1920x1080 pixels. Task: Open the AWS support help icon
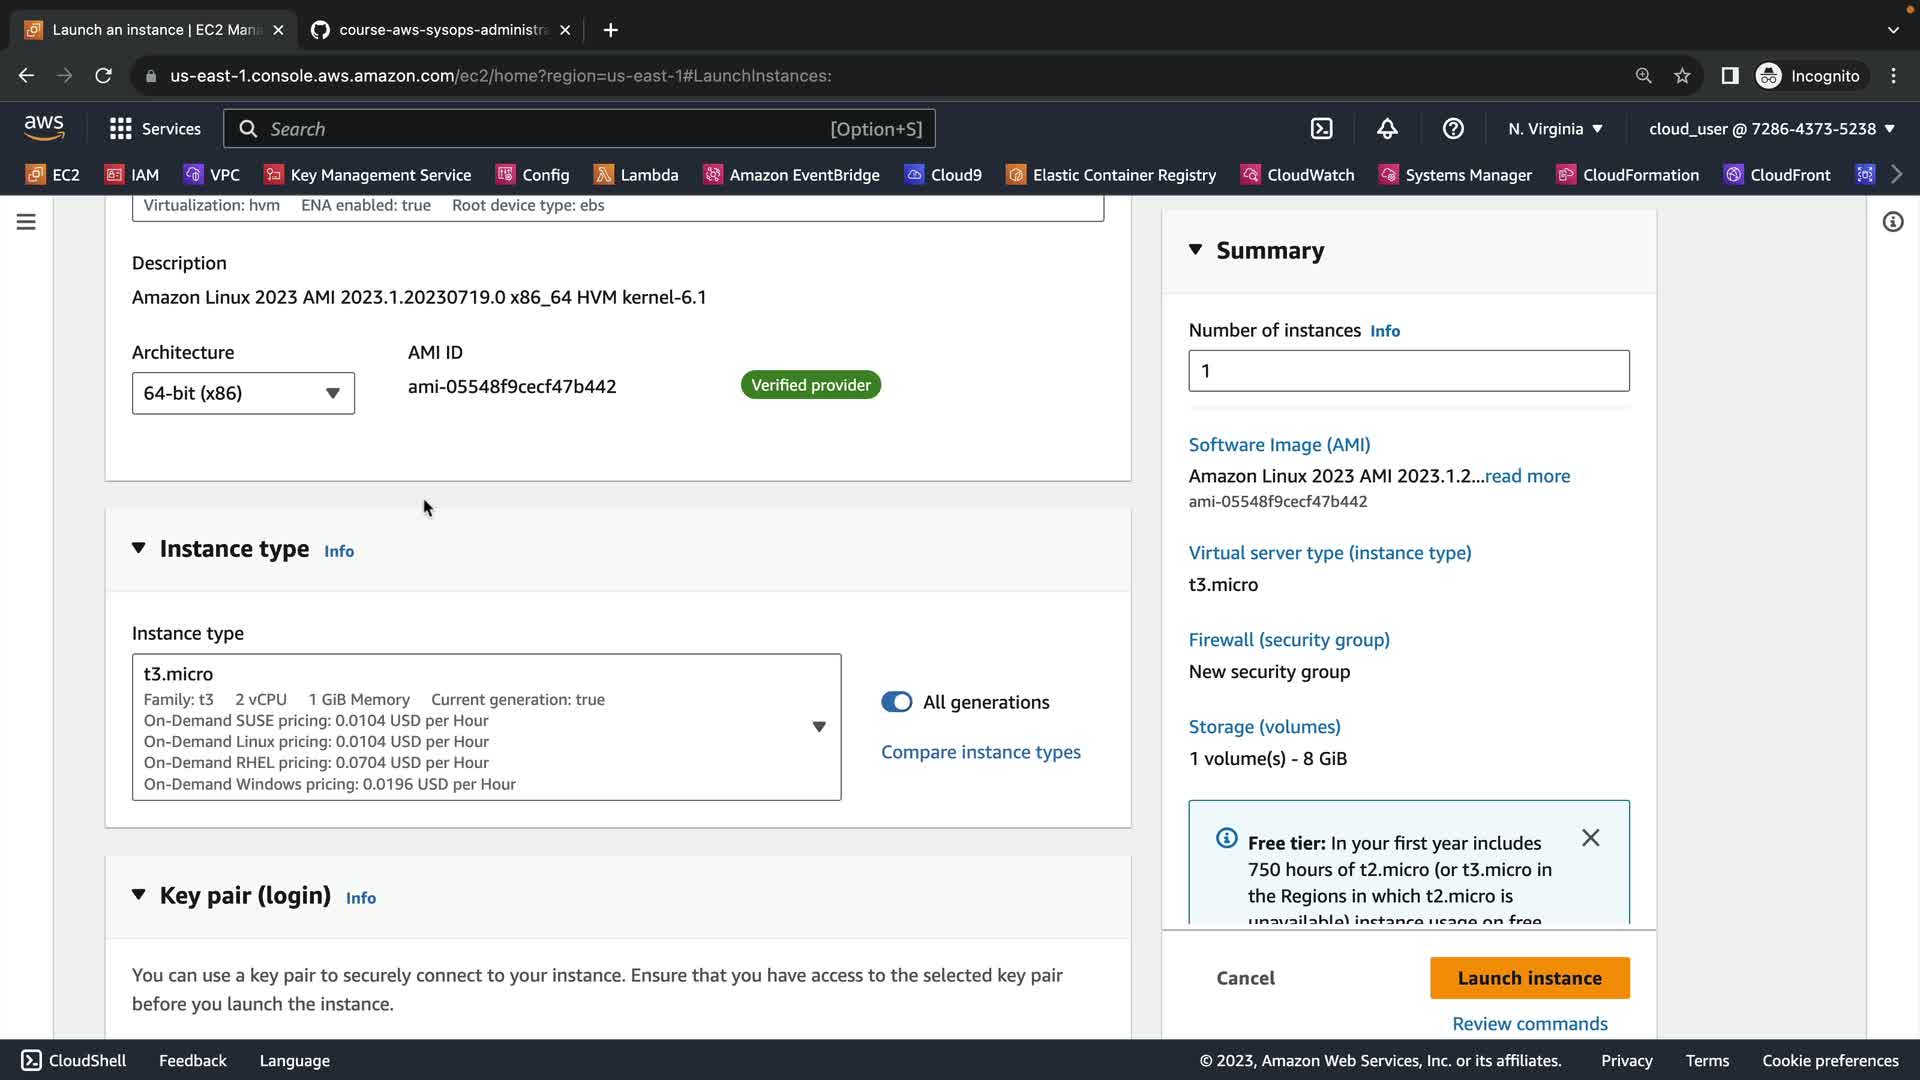[x=1453, y=129]
